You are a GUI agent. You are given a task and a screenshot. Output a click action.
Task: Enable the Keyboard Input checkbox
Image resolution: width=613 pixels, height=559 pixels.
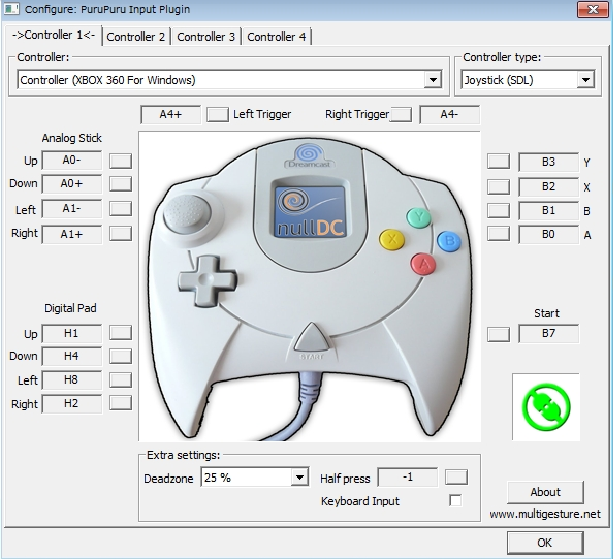tap(455, 500)
